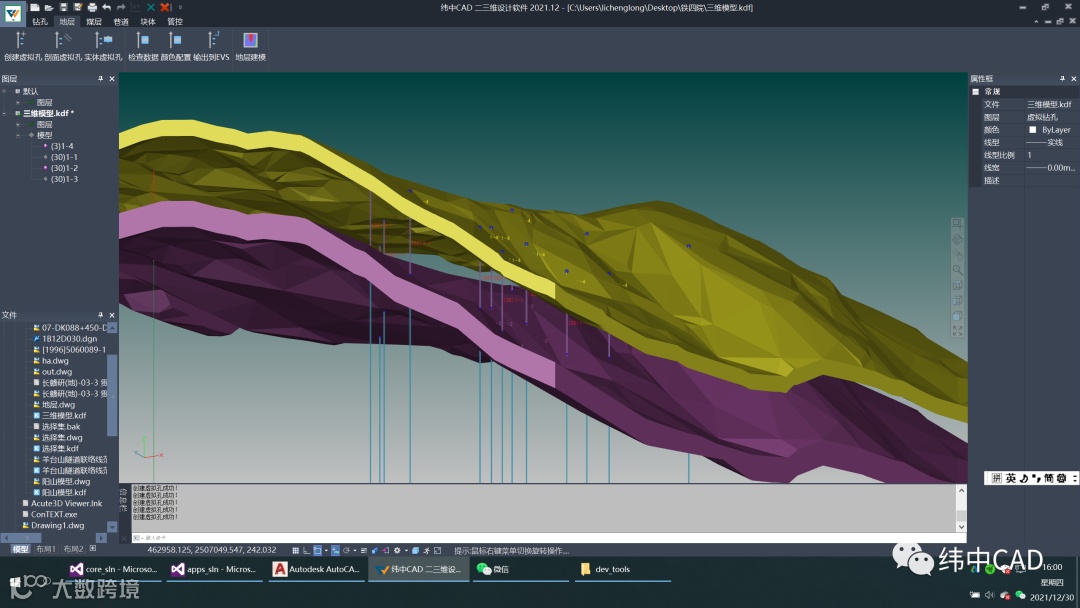Click the Save disk icon in quick toolbar
Image resolution: width=1080 pixels, height=608 pixels.
click(63, 8)
